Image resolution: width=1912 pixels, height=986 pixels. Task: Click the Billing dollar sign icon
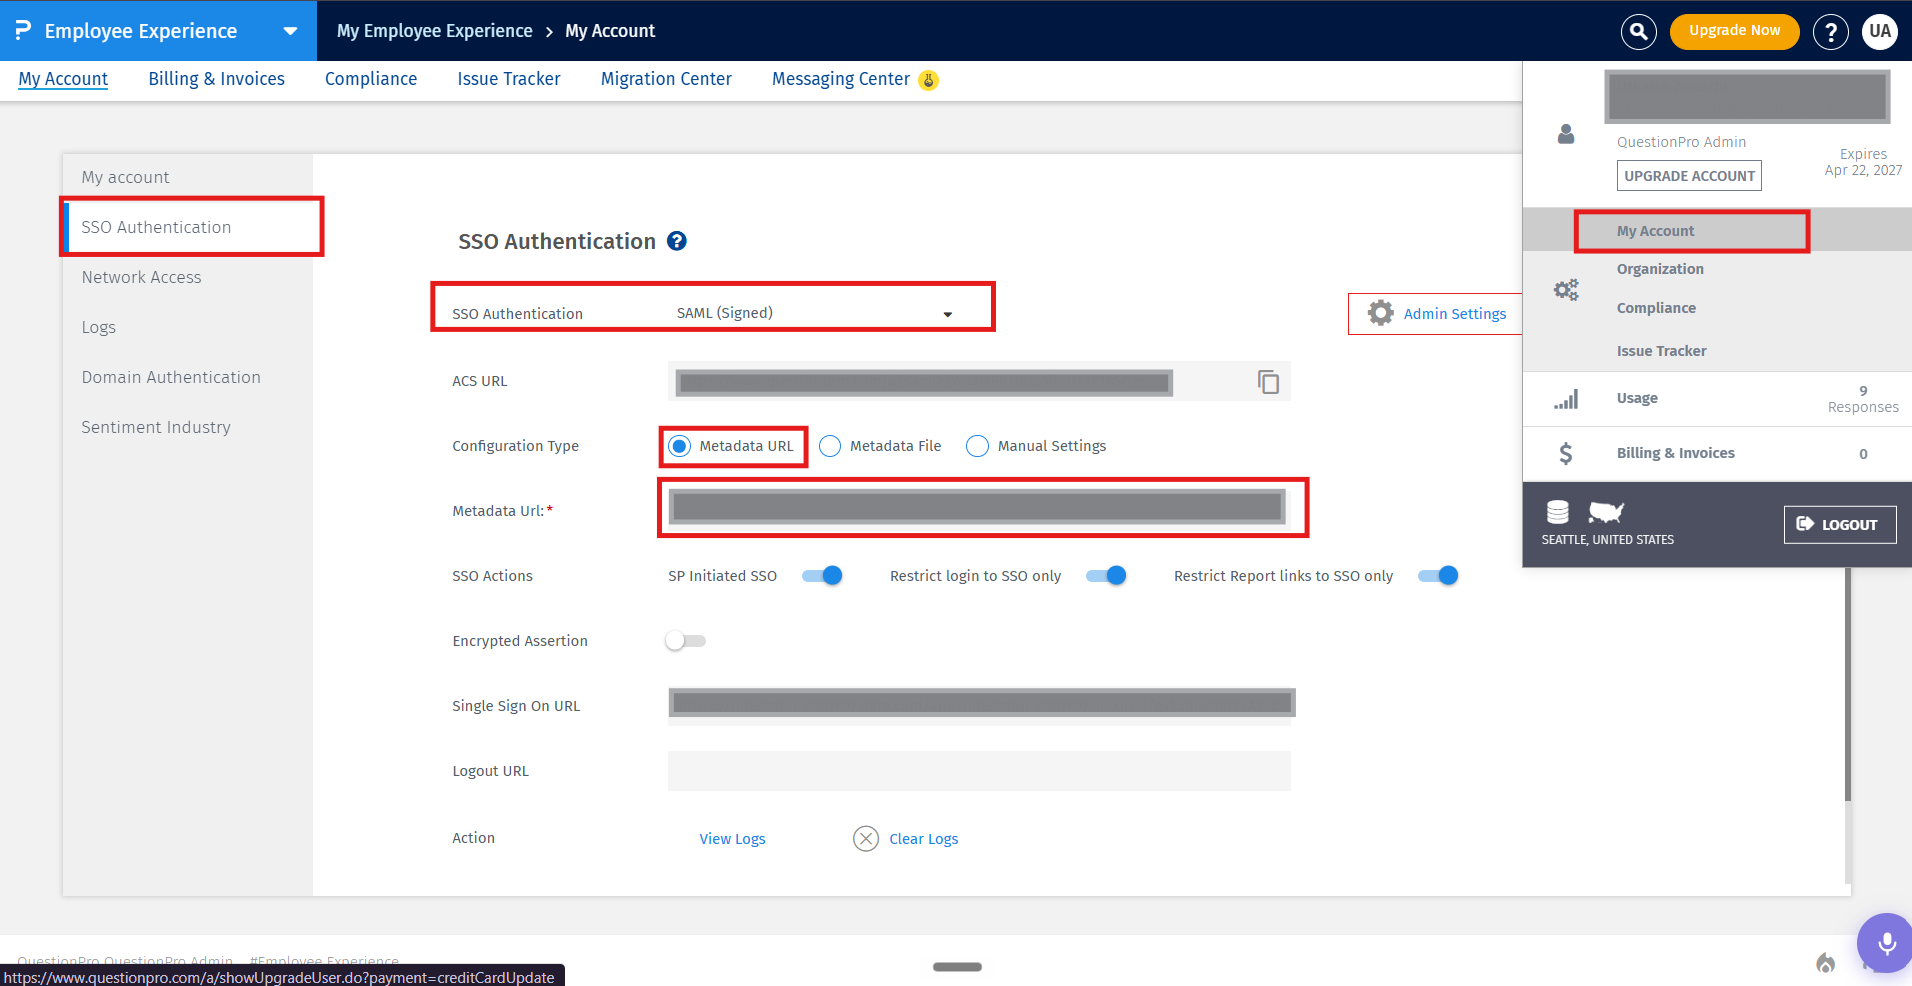tap(1566, 453)
